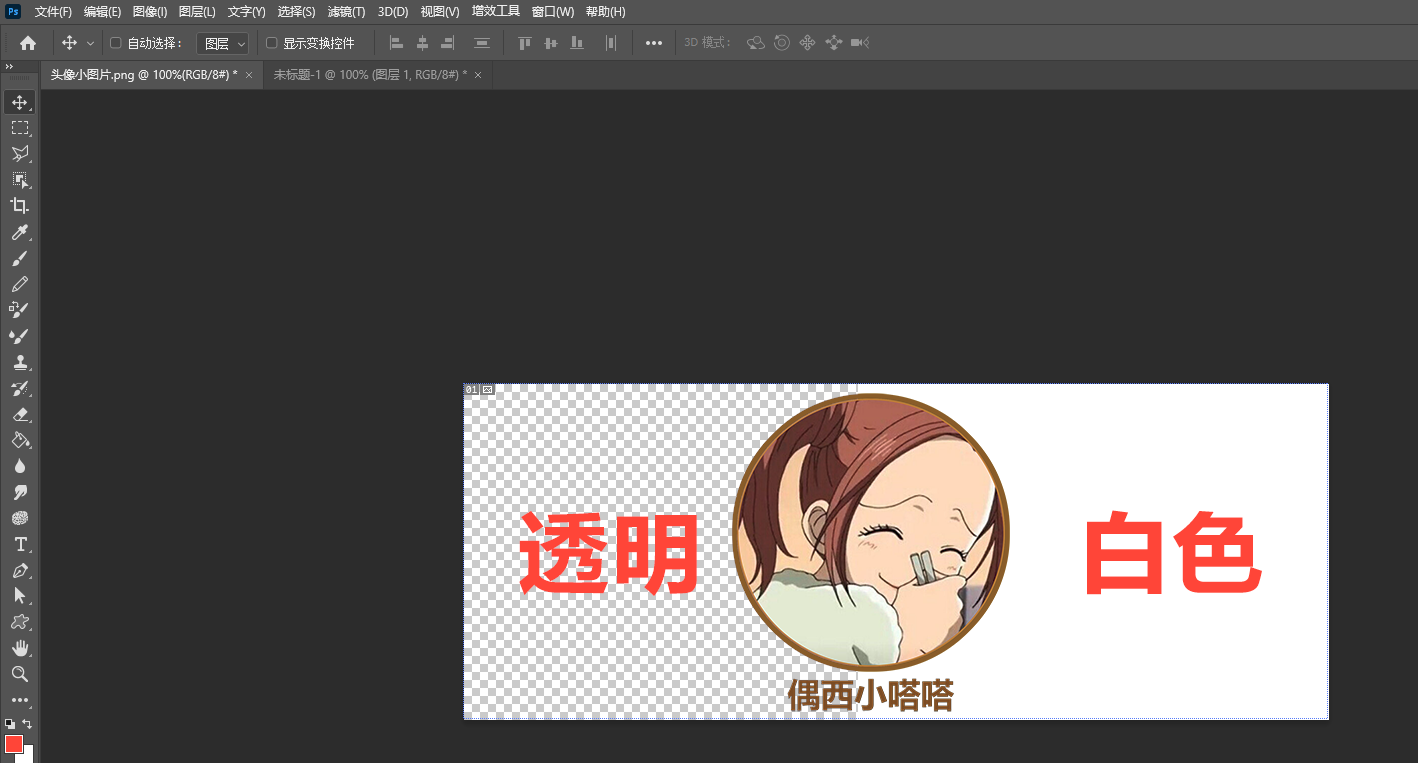Select the Object Selection tool
The height and width of the screenshot is (763, 1418).
pos(19,180)
